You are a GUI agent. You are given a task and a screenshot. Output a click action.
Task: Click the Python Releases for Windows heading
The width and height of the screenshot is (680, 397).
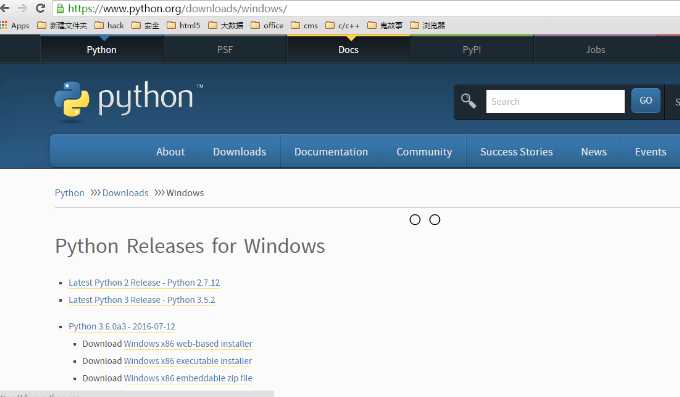(x=190, y=246)
